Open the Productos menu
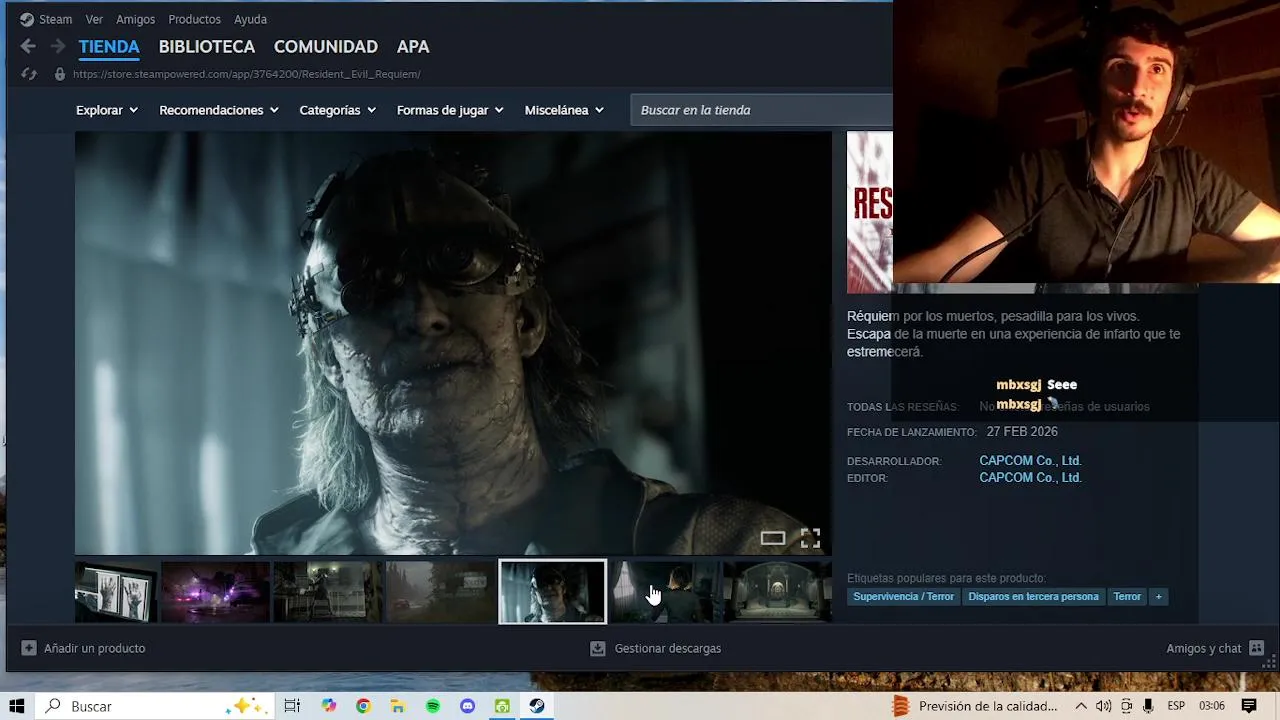This screenshot has width=1280, height=720. (194, 19)
